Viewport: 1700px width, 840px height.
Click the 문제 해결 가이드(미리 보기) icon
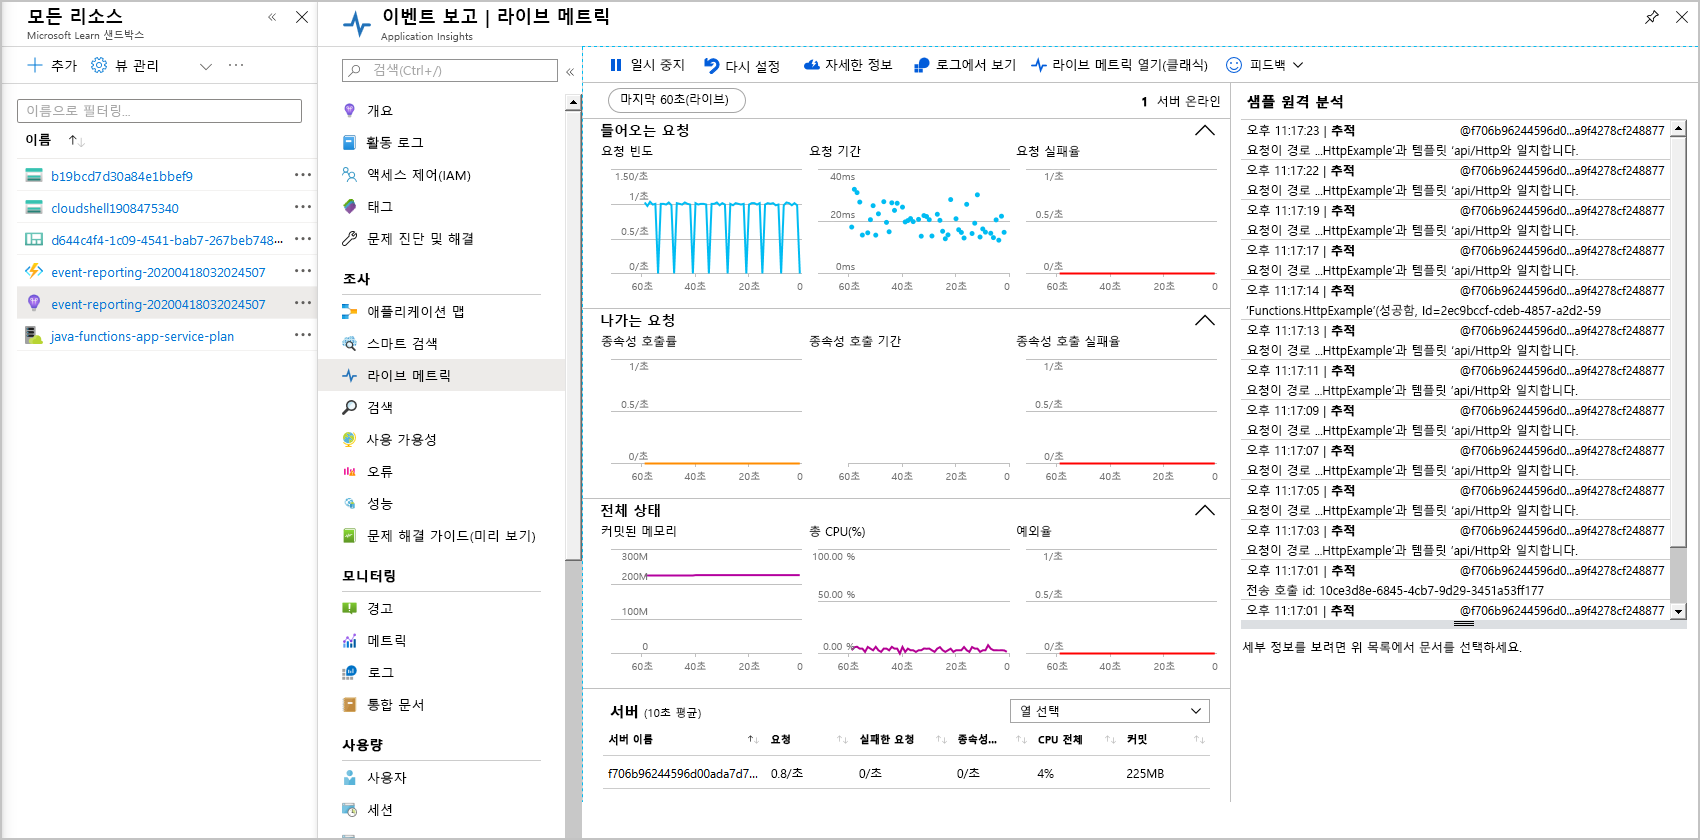pos(349,536)
